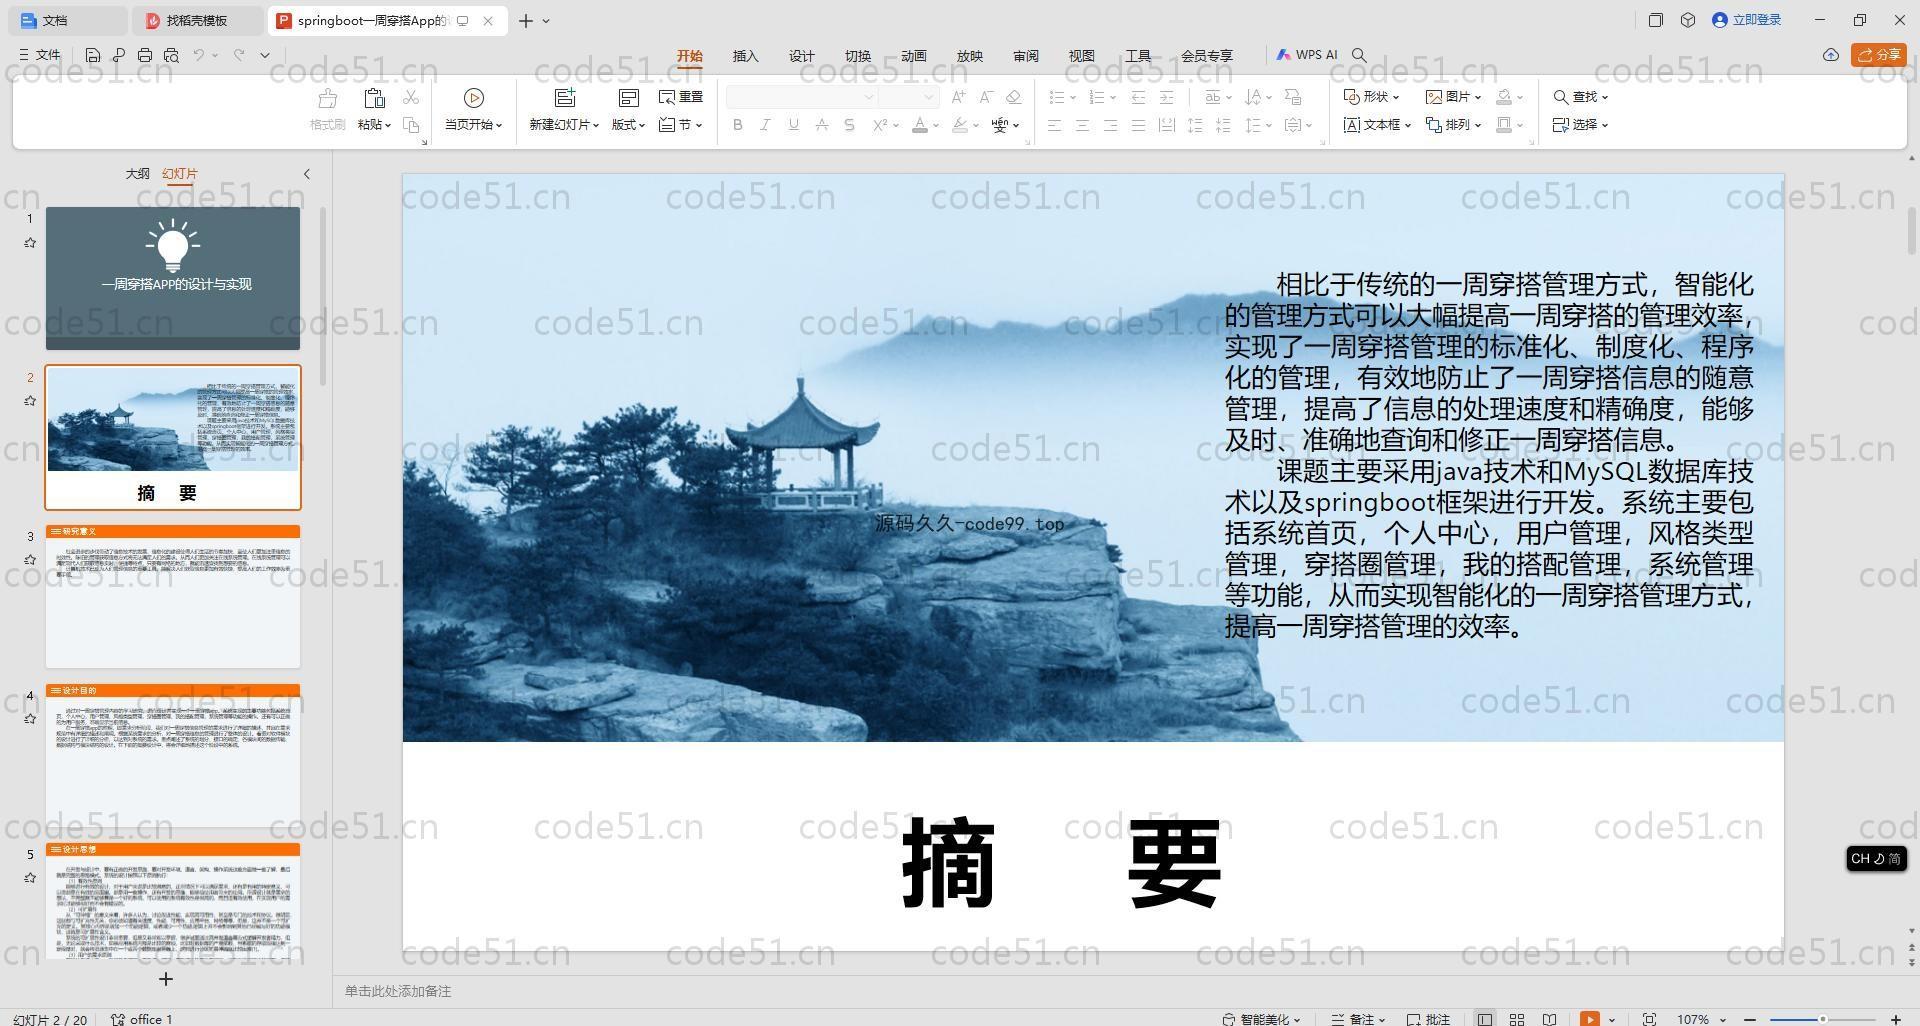Click the Redo arrow icon
Viewport: 1920px width, 1026px height.
[239, 55]
